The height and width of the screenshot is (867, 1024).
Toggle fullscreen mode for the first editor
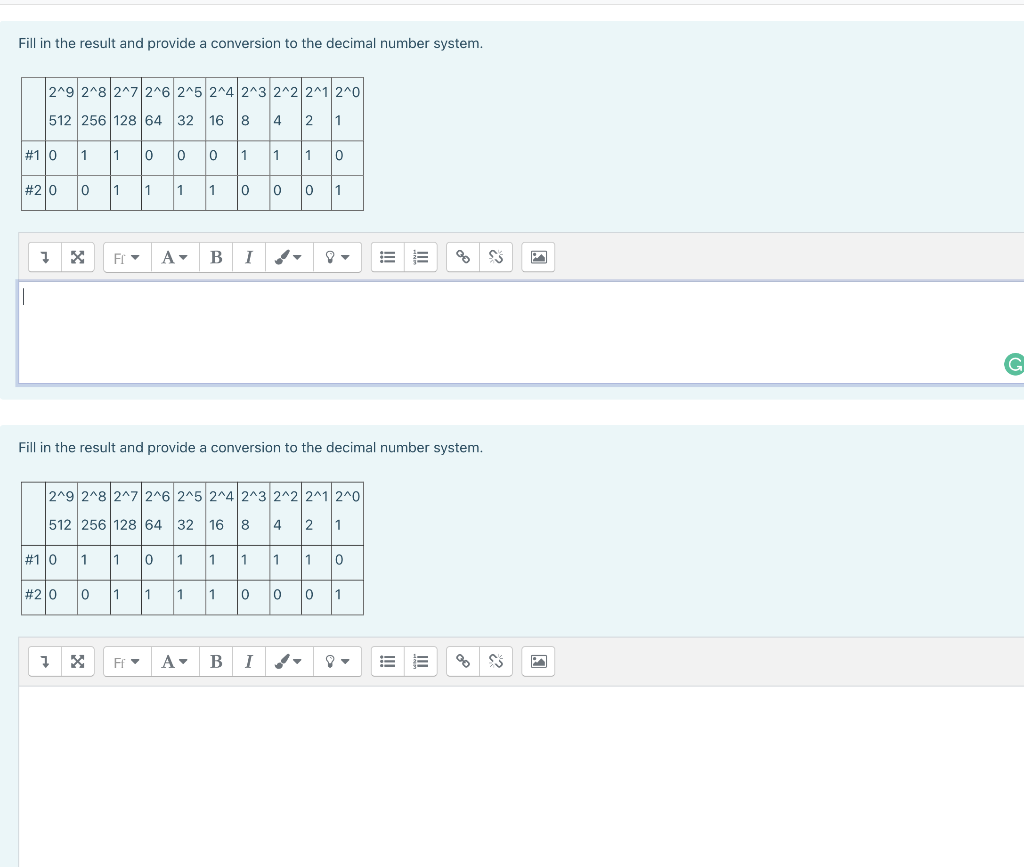click(77, 257)
